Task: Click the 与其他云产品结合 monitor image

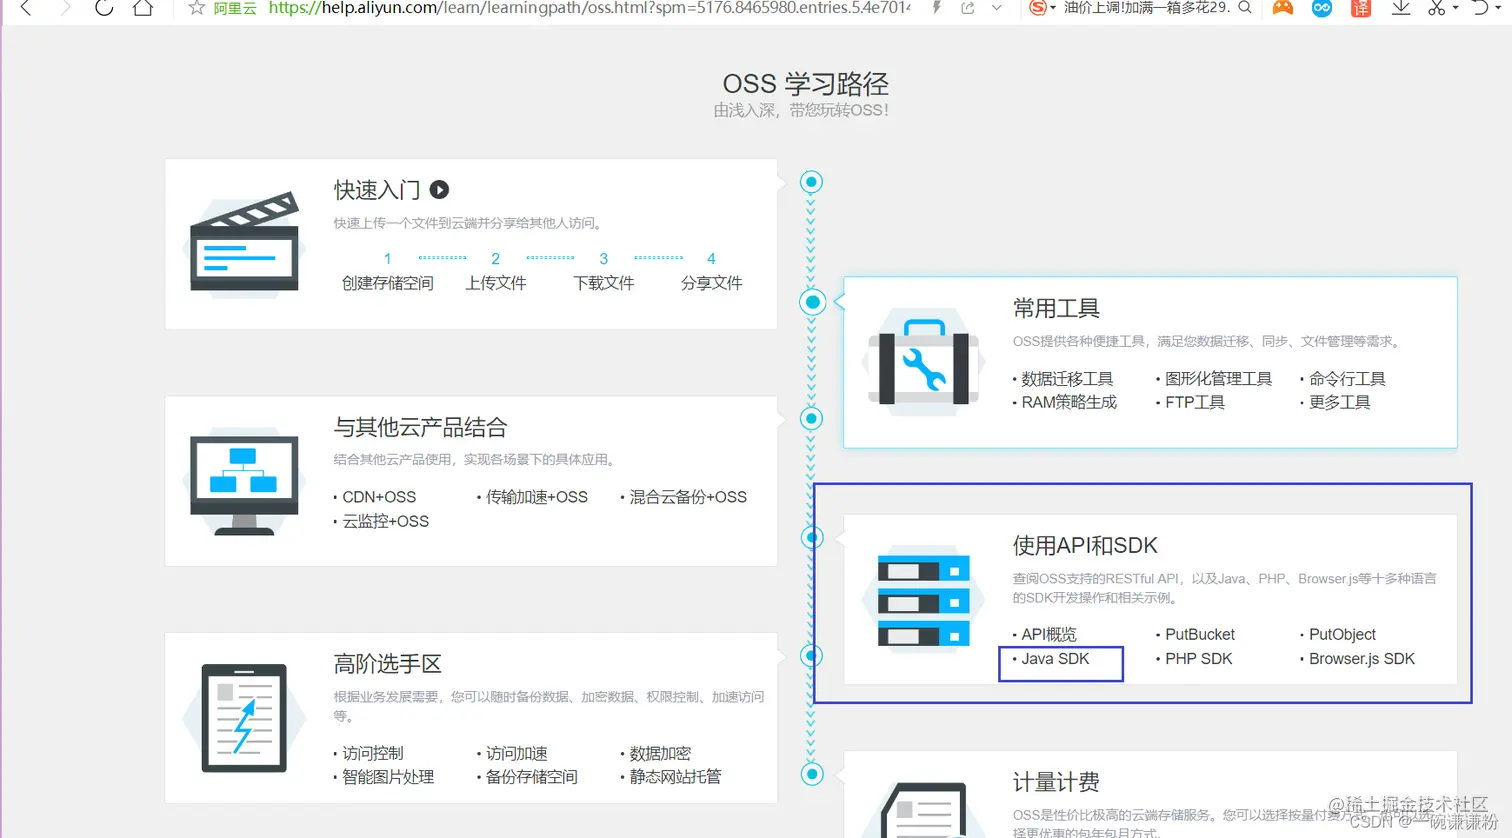Action: (x=244, y=482)
